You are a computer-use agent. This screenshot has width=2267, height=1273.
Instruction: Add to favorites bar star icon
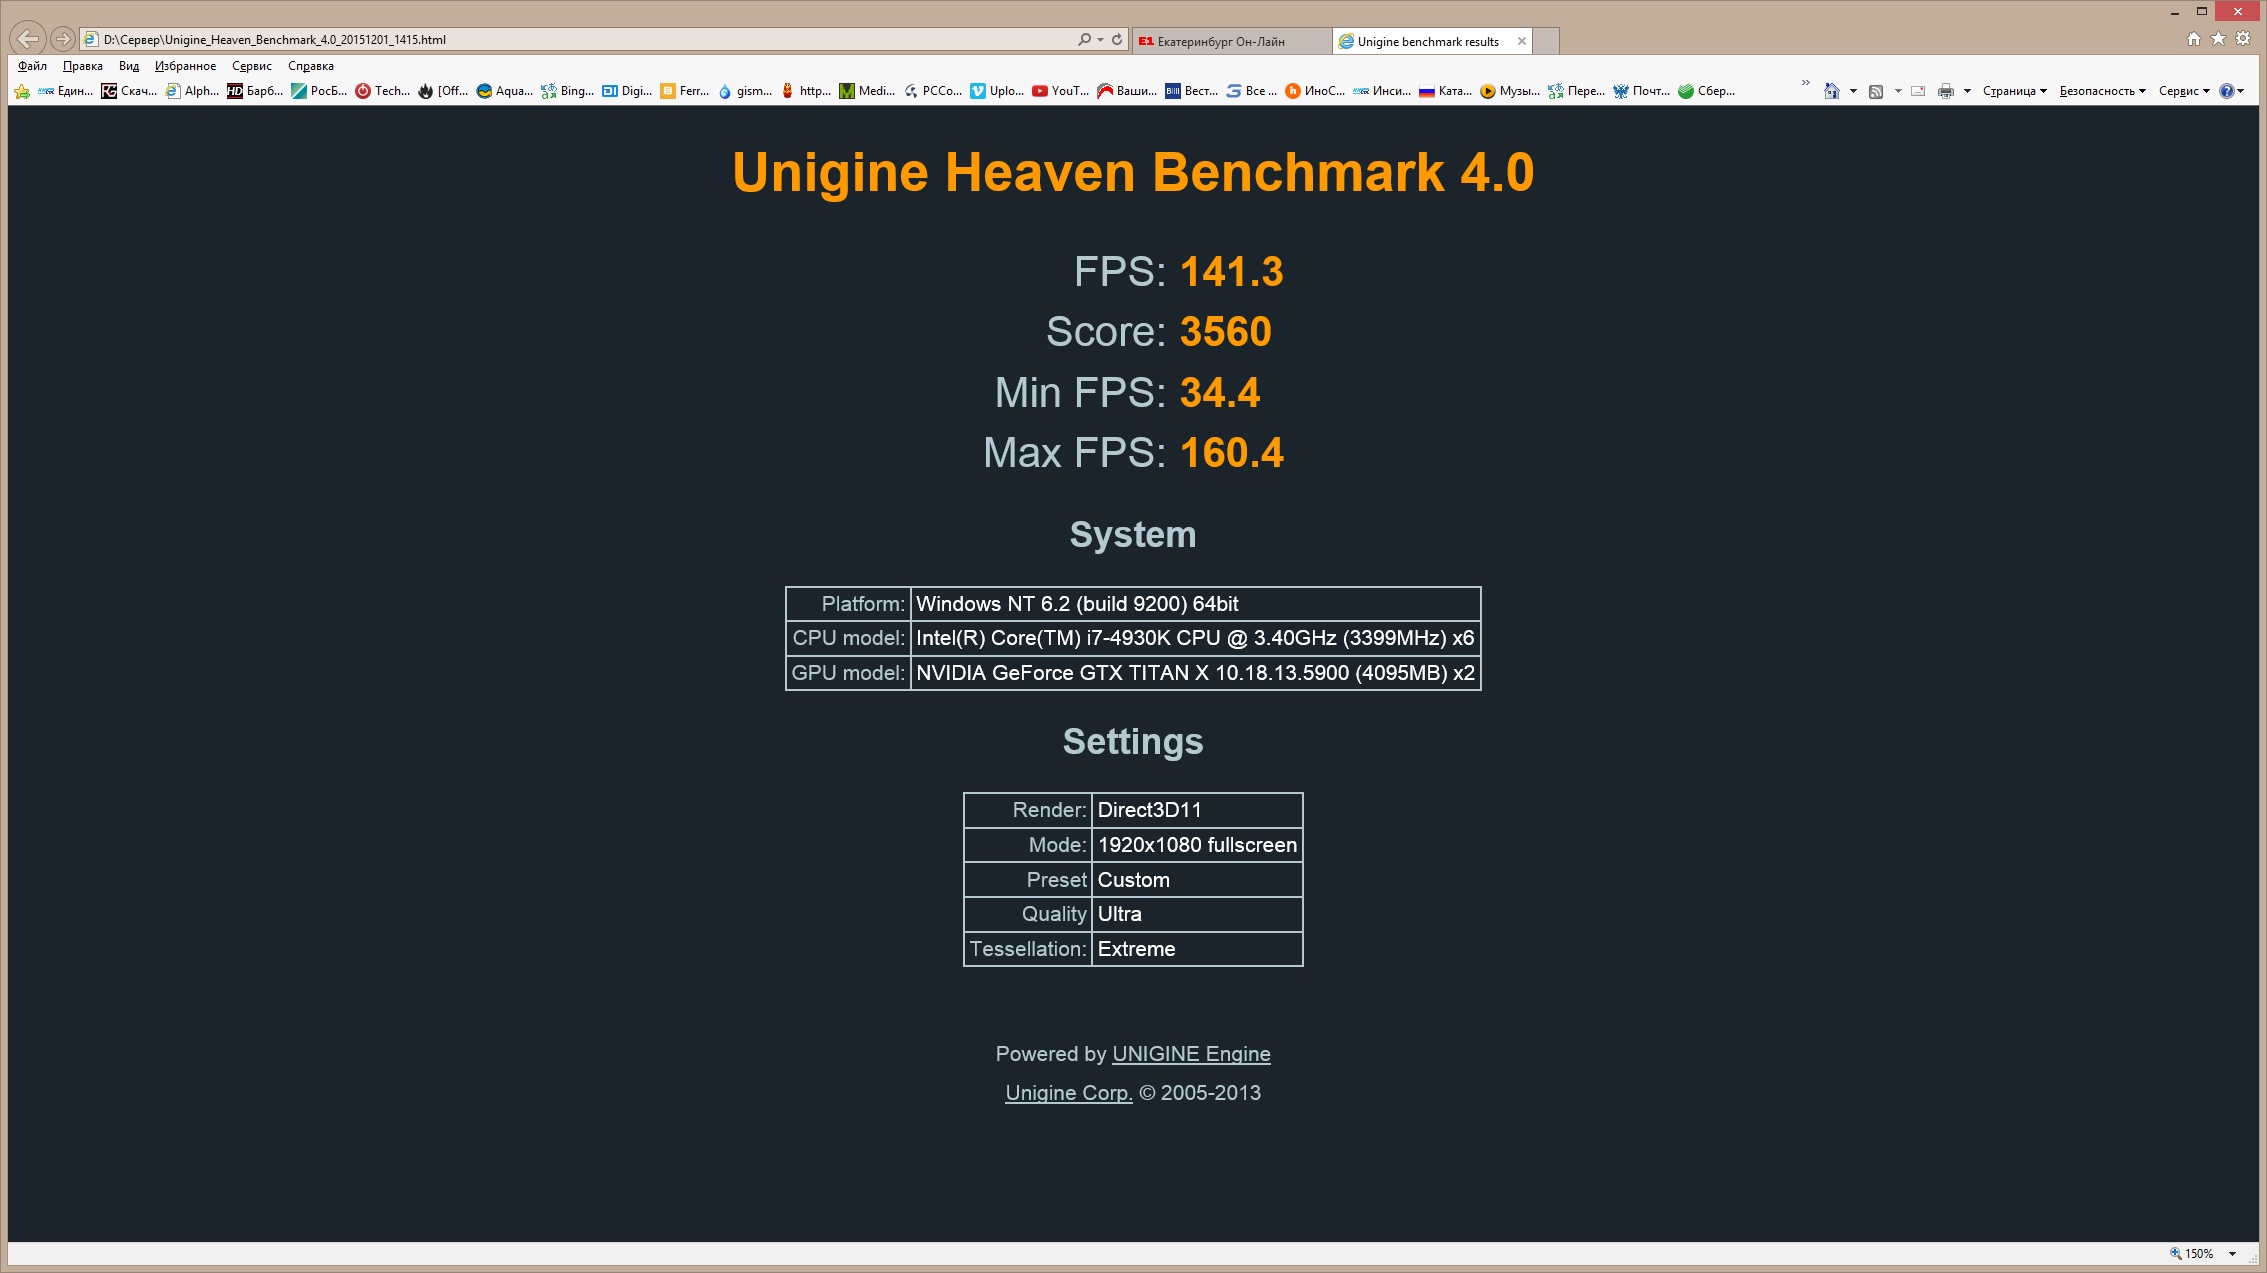(21, 91)
